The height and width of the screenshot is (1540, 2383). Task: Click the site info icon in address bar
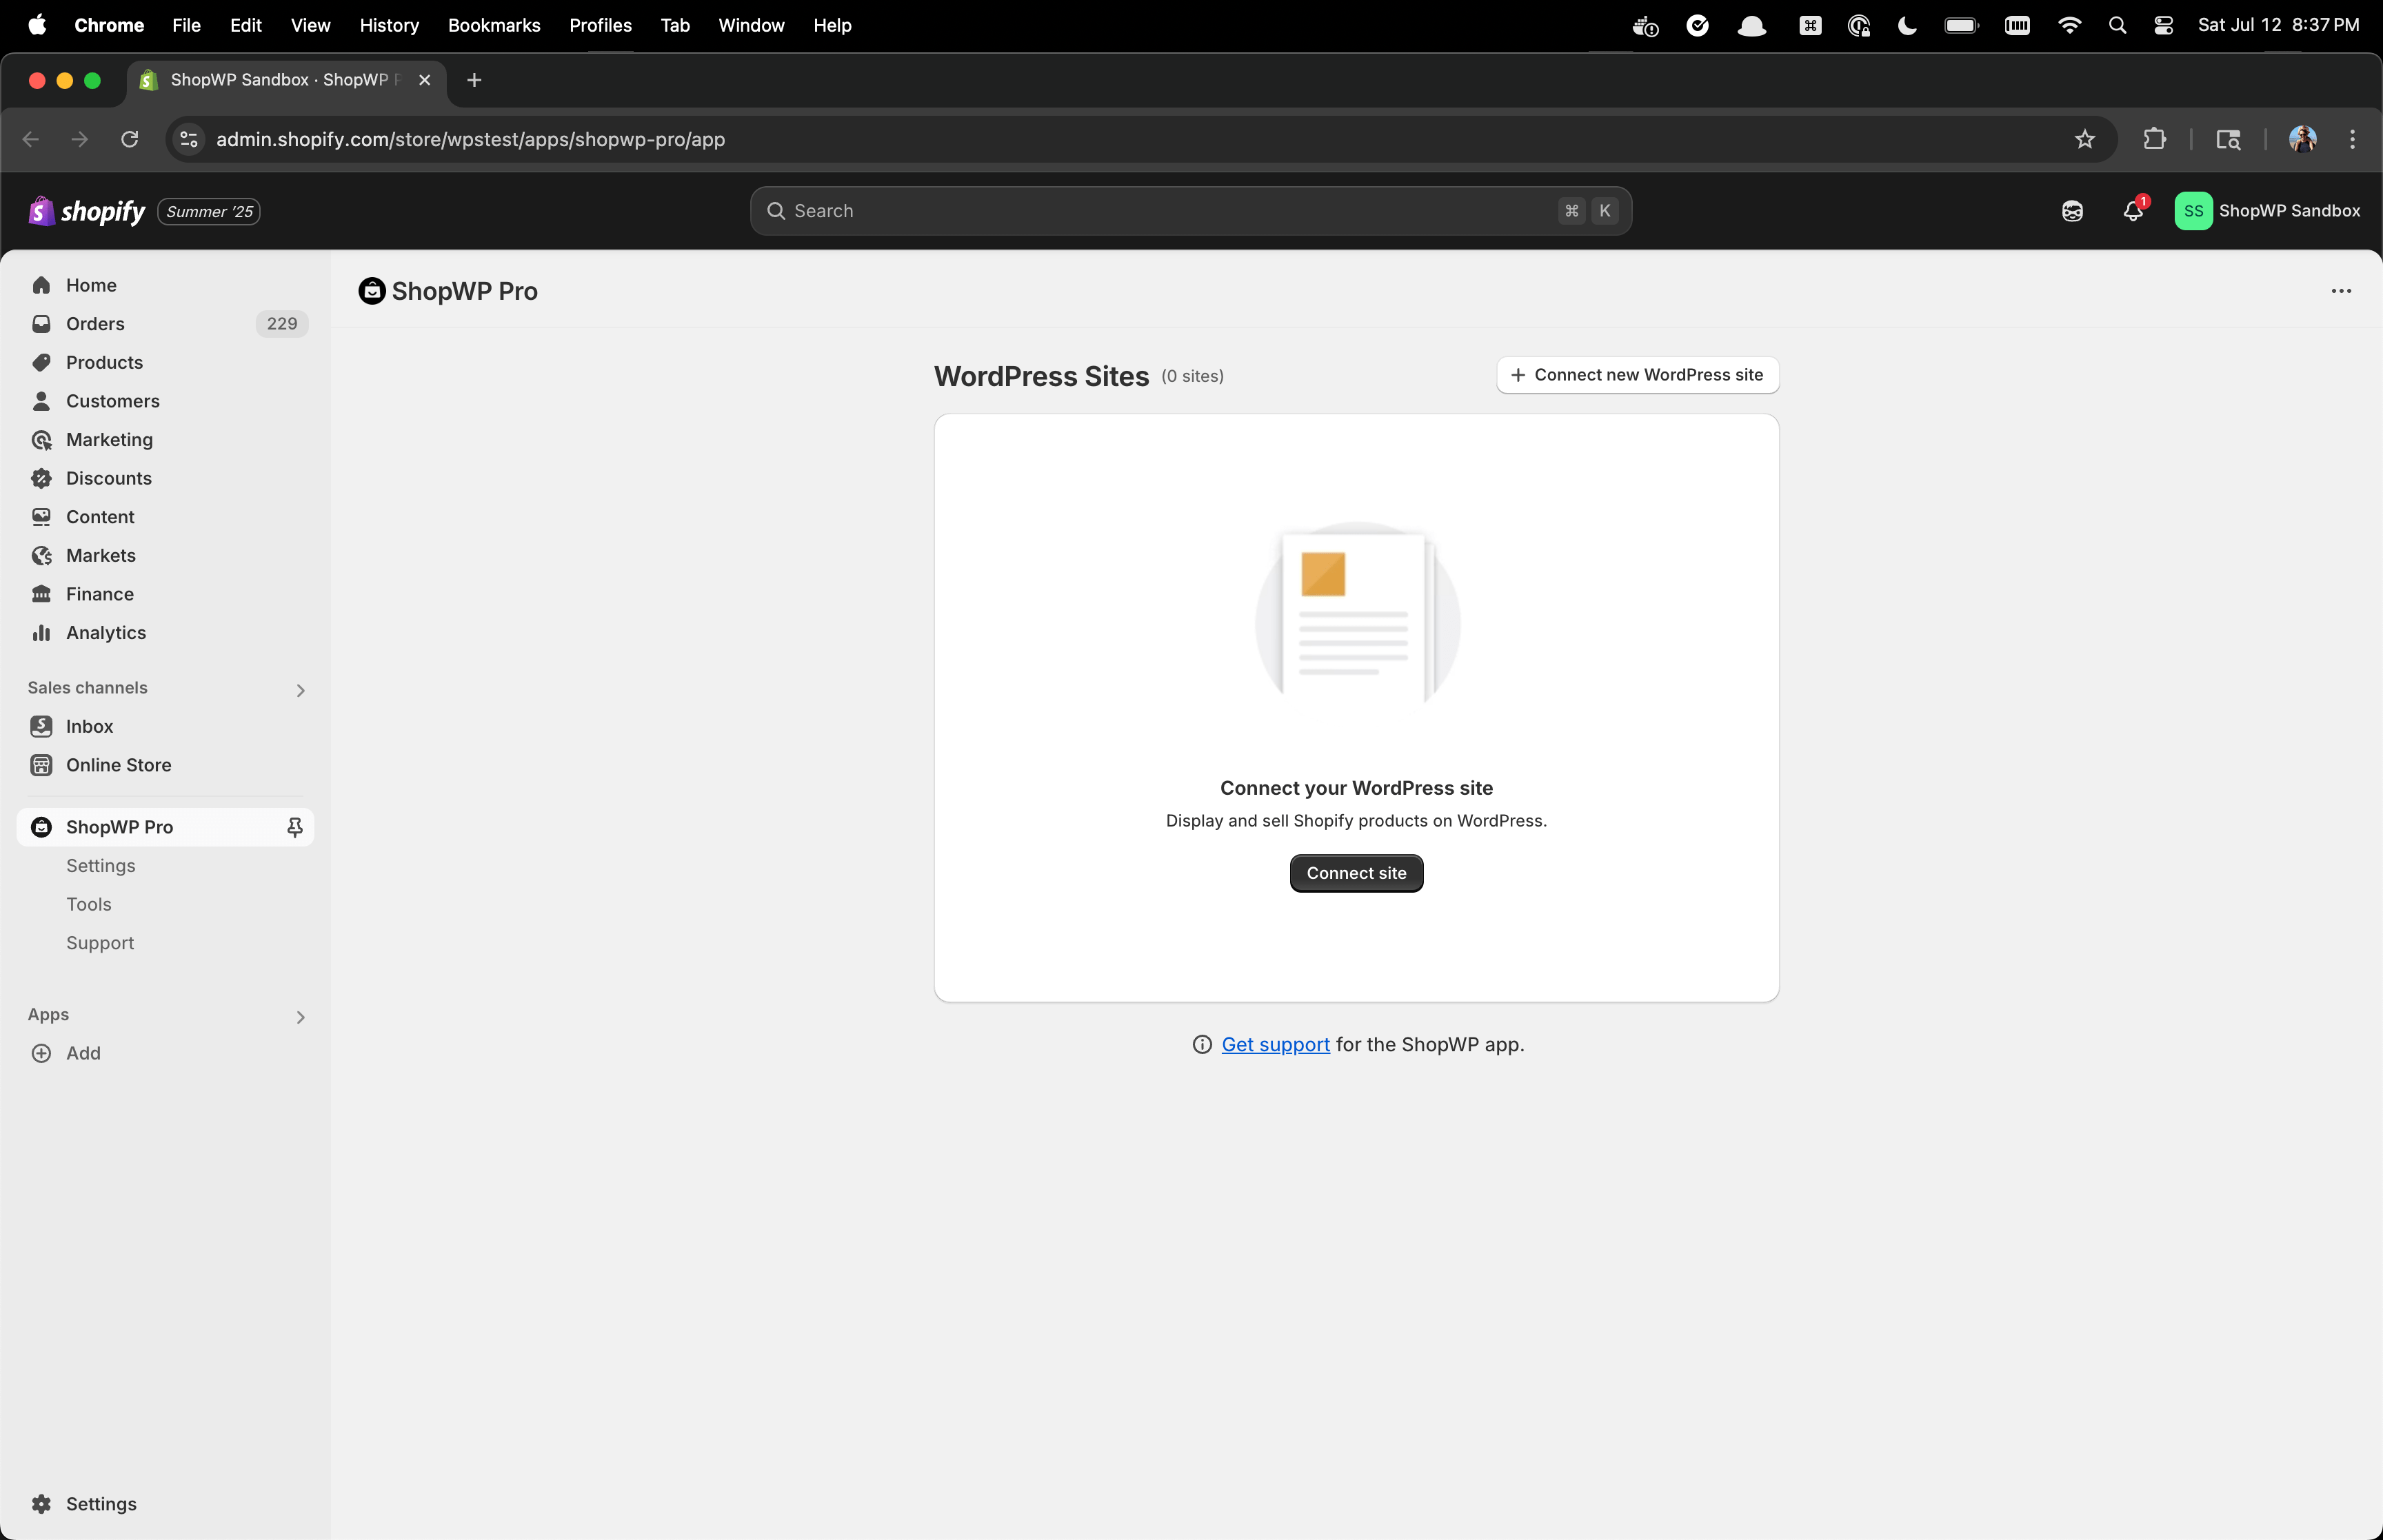point(189,139)
